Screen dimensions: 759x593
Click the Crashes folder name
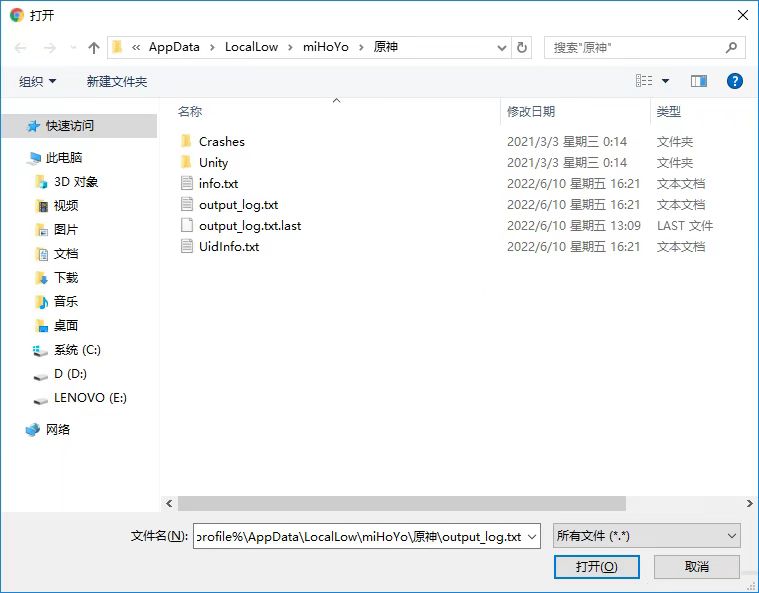tap(222, 141)
